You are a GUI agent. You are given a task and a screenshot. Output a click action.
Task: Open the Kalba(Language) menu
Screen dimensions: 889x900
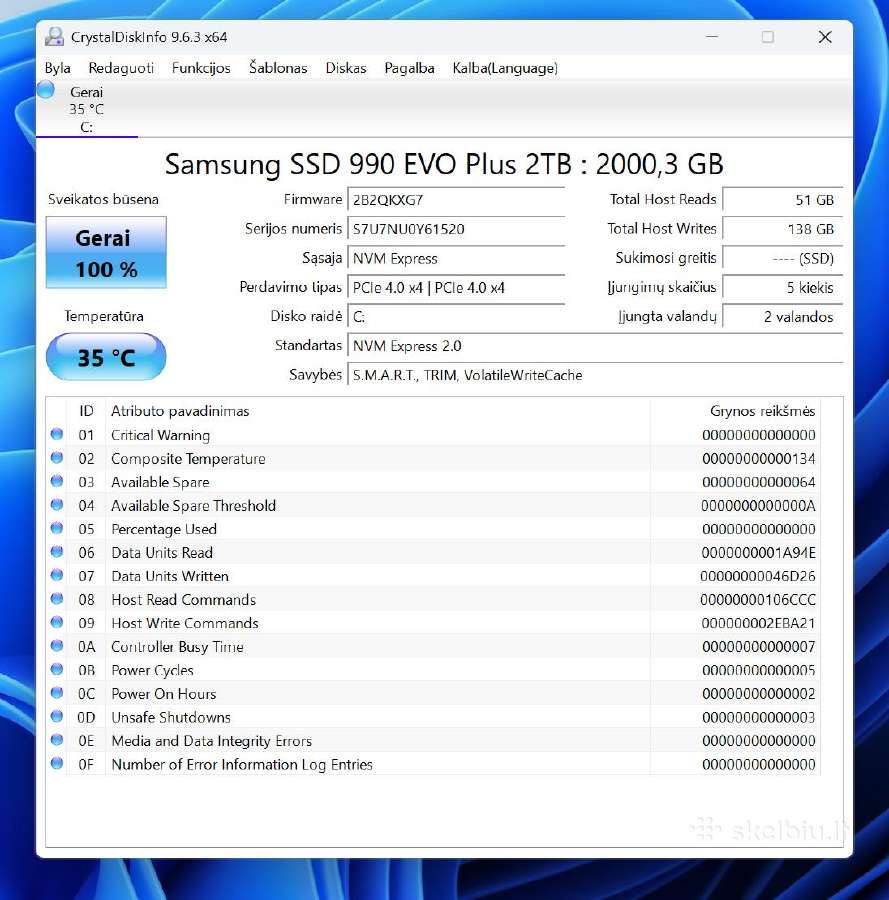tap(505, 68)
